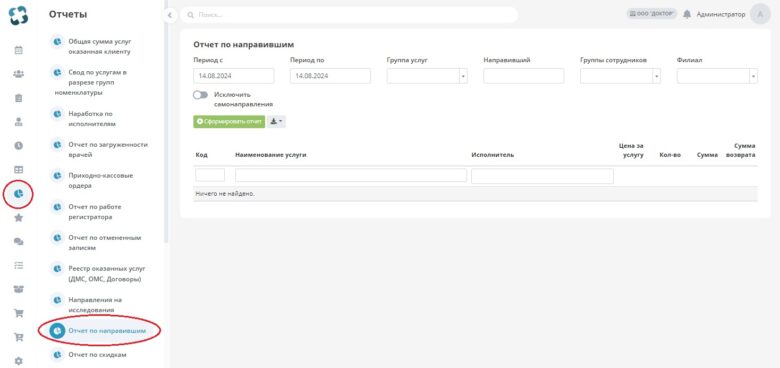Viewport: 780px width, 368px height.
Task: Toggle Исключить самонаправления switch
Action: coord(200,94)
